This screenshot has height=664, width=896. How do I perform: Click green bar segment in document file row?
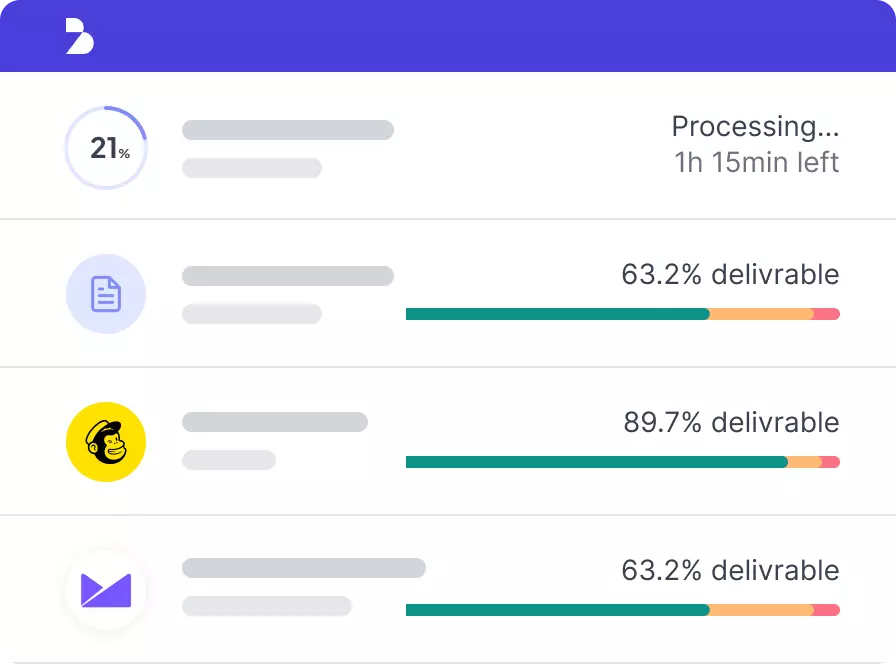tap(557, 314)
